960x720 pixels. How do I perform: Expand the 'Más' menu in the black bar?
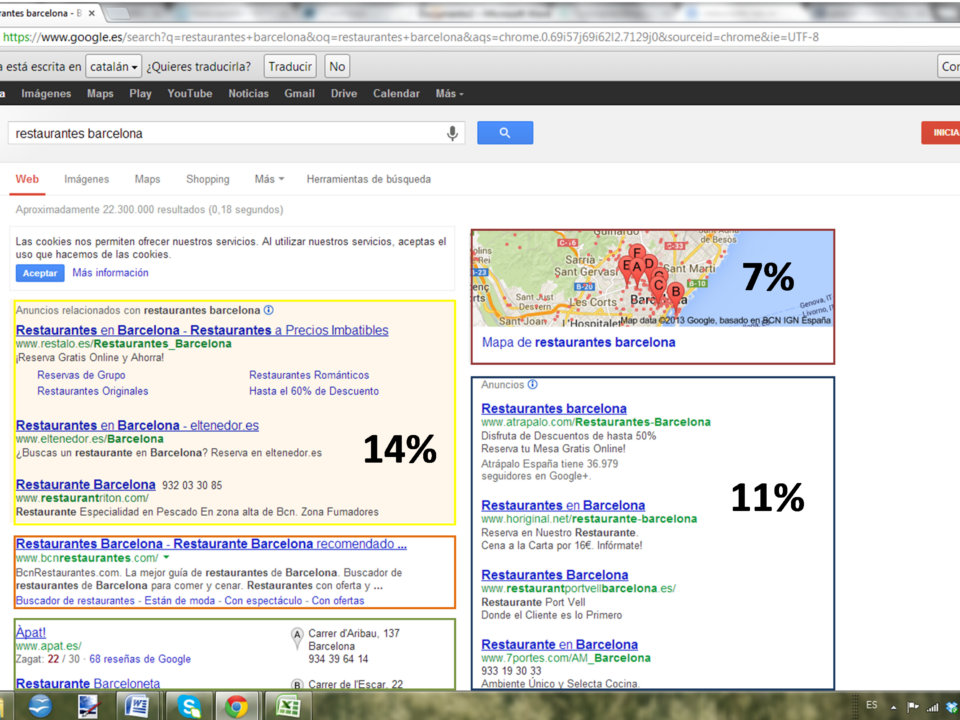point(449,94)
